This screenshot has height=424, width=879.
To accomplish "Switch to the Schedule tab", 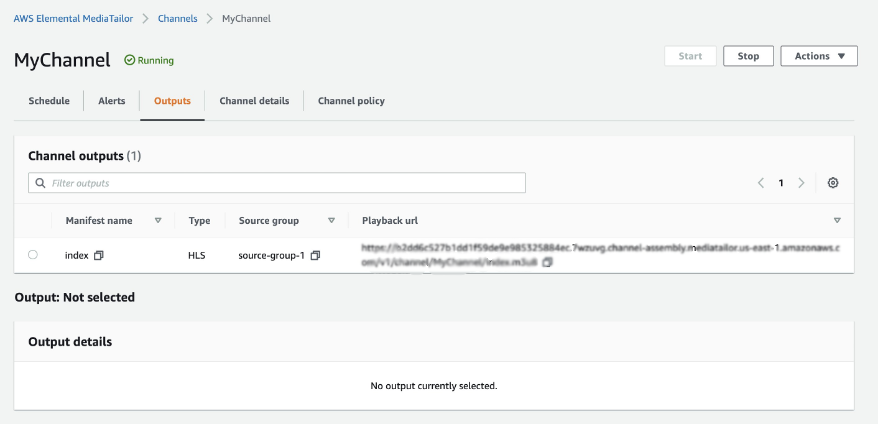I will [x=49, y=101].
